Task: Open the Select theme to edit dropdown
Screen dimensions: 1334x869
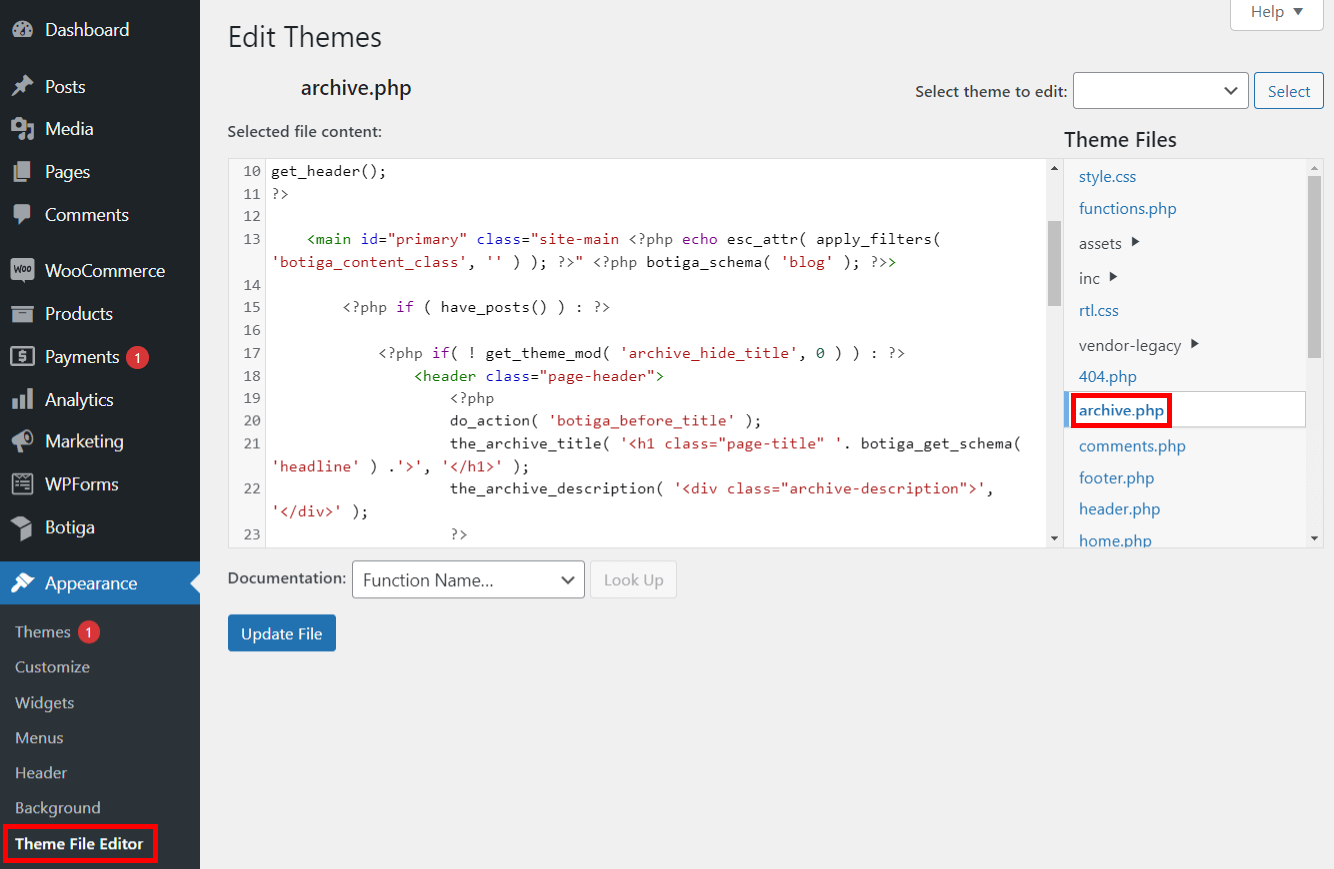Action: (x=1160, y=90)
